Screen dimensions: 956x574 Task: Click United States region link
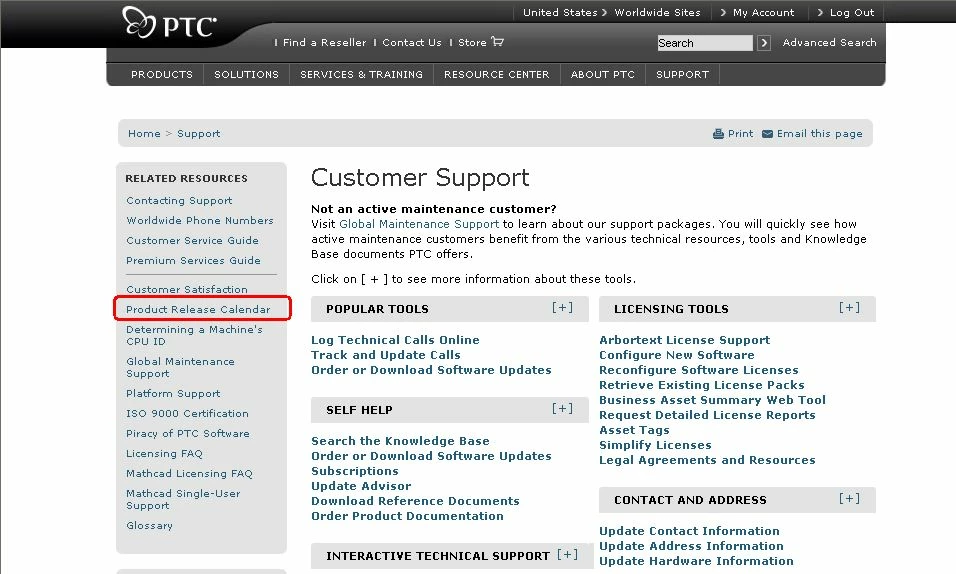click(560, 12)
